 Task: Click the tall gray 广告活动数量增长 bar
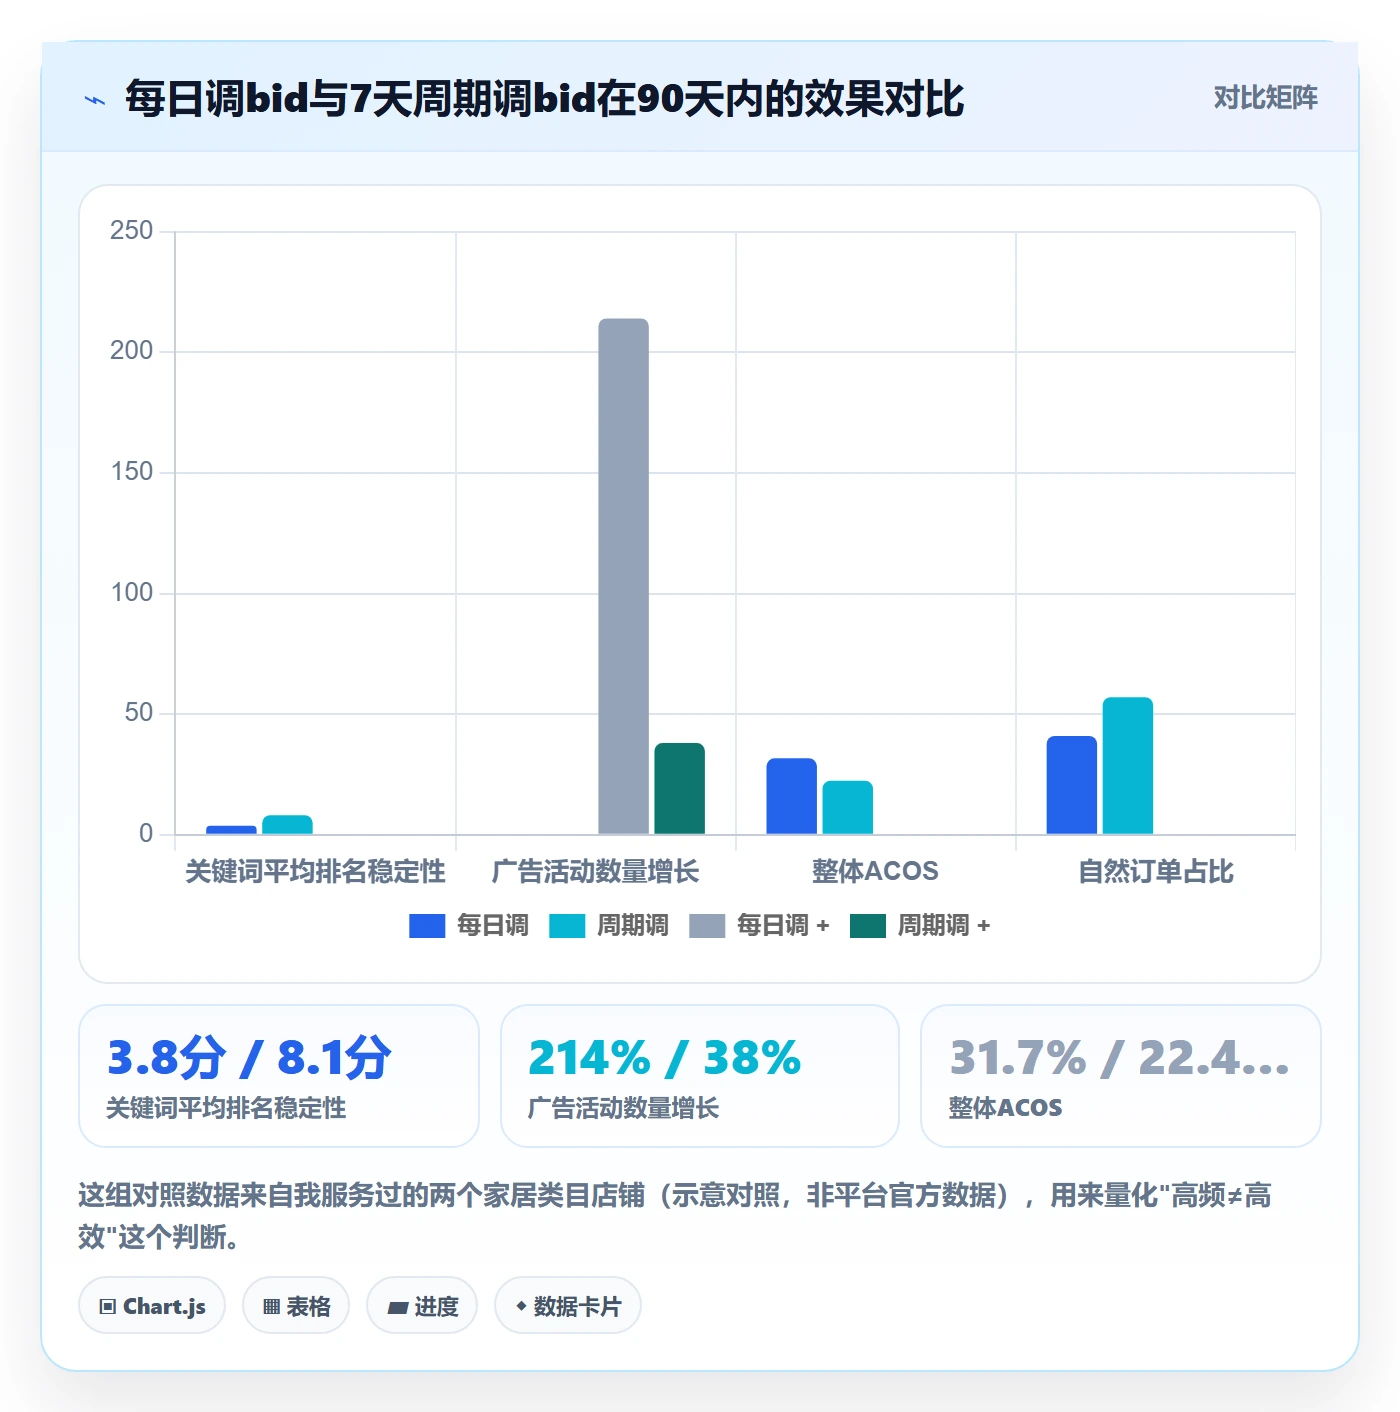pyautogui.click(x=624, y=576)
